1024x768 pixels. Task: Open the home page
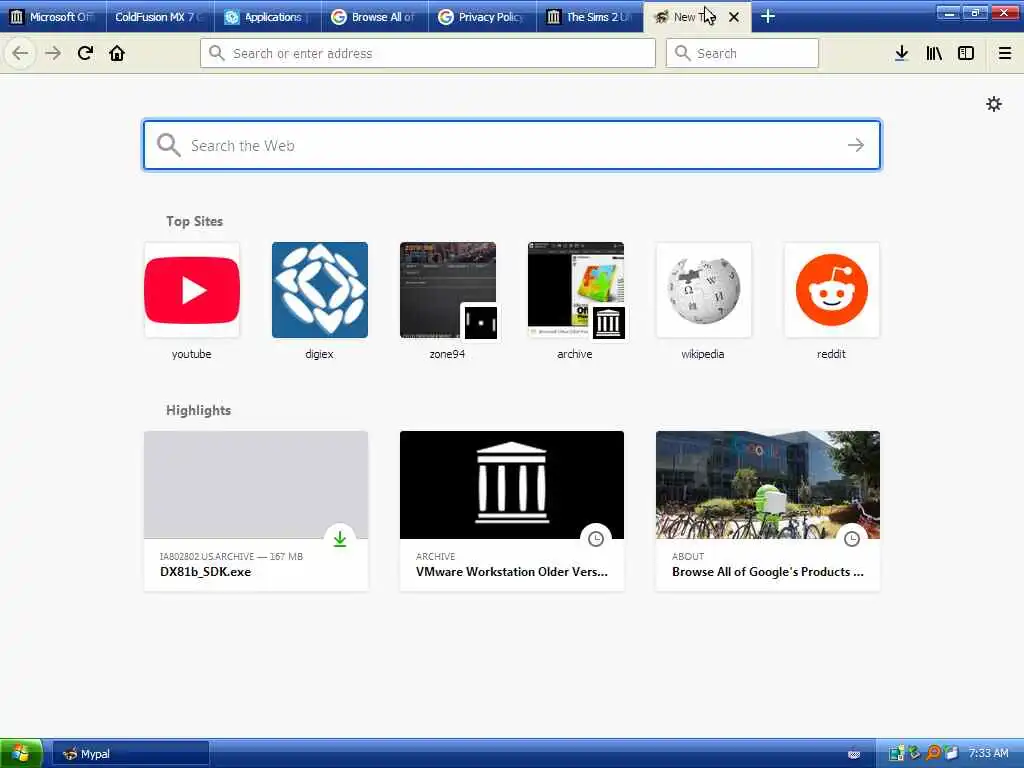117,53
